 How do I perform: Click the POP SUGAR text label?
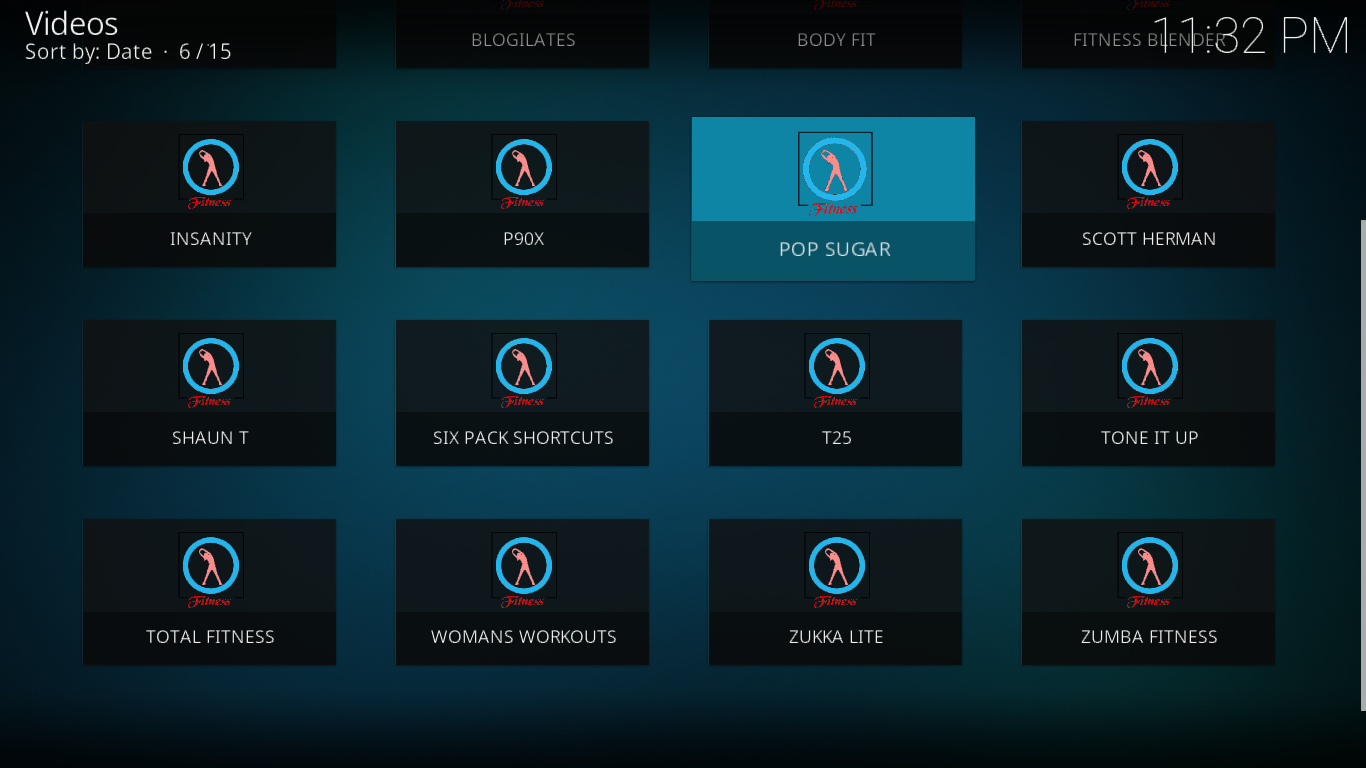coord(835,250)
